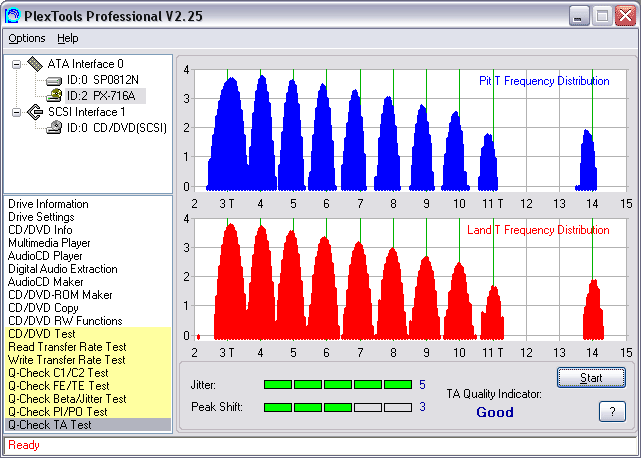Select Read Transfer Rate Test
The width and height of the screenshot is (641, 458).
[x=88, y=347]
